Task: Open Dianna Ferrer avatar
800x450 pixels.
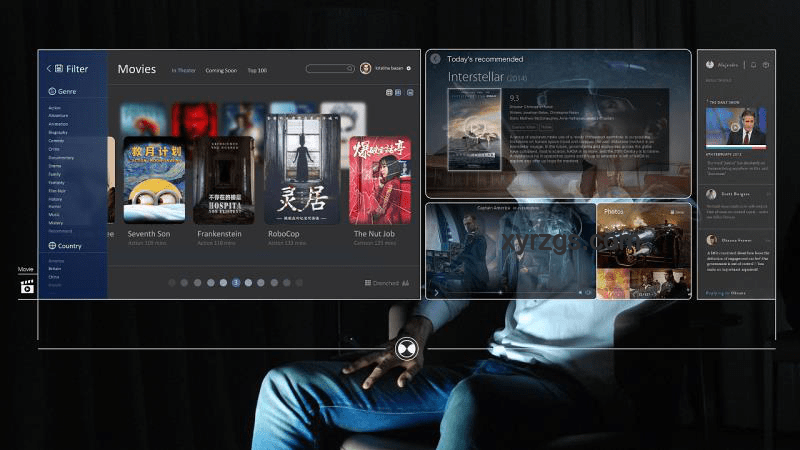Action: pyautogui.click(x=712, y=240)
